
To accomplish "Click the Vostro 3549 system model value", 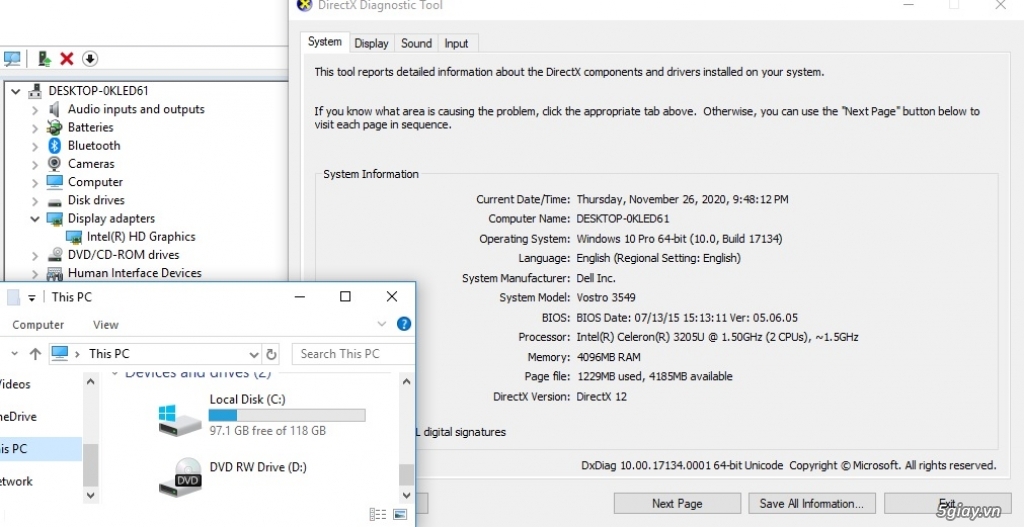I will [606, 298].
